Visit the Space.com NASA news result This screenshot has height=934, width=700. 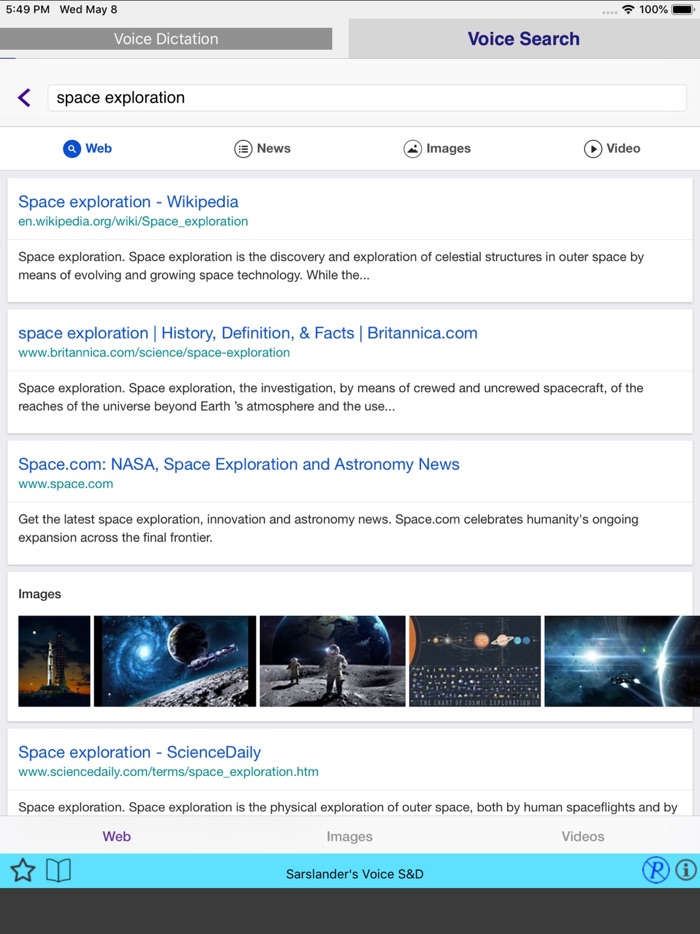tap(238, 464)
